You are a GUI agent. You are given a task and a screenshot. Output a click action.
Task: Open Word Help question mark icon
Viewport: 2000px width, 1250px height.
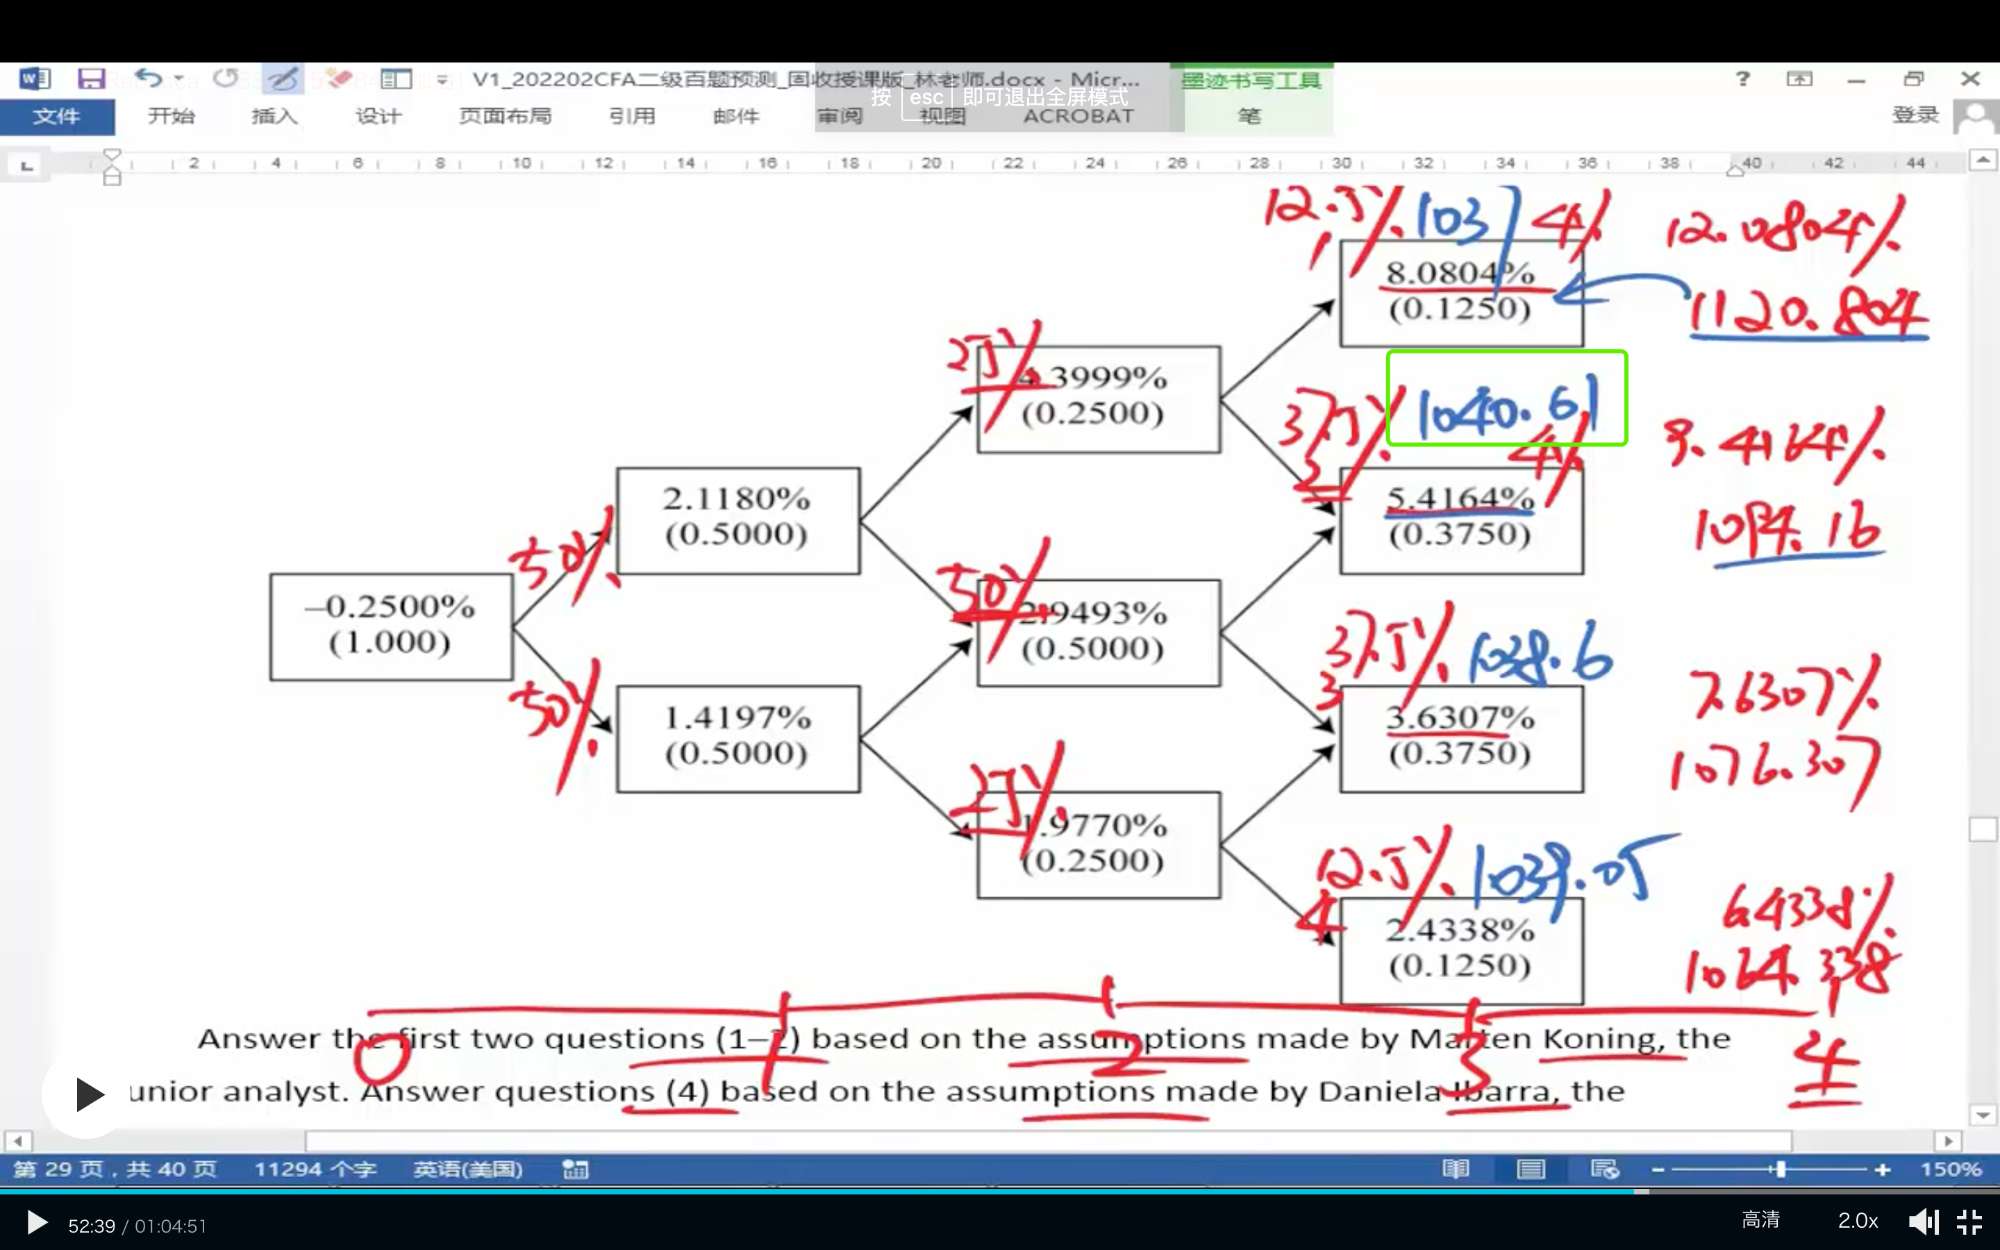coord(1743,78)
